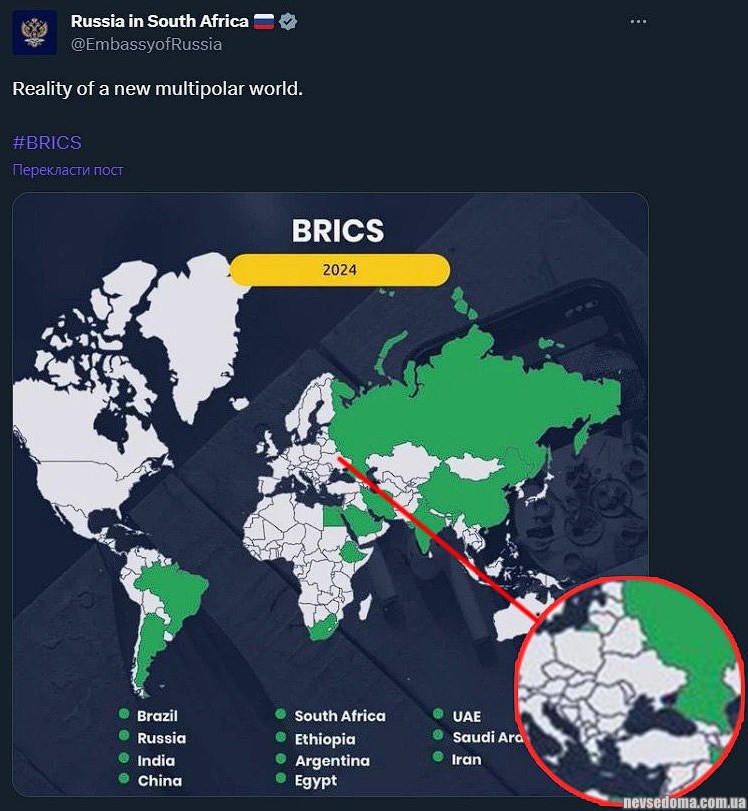748x811 pixels.
Task: Open the three-dot more options menu
Action: [637, 22]
